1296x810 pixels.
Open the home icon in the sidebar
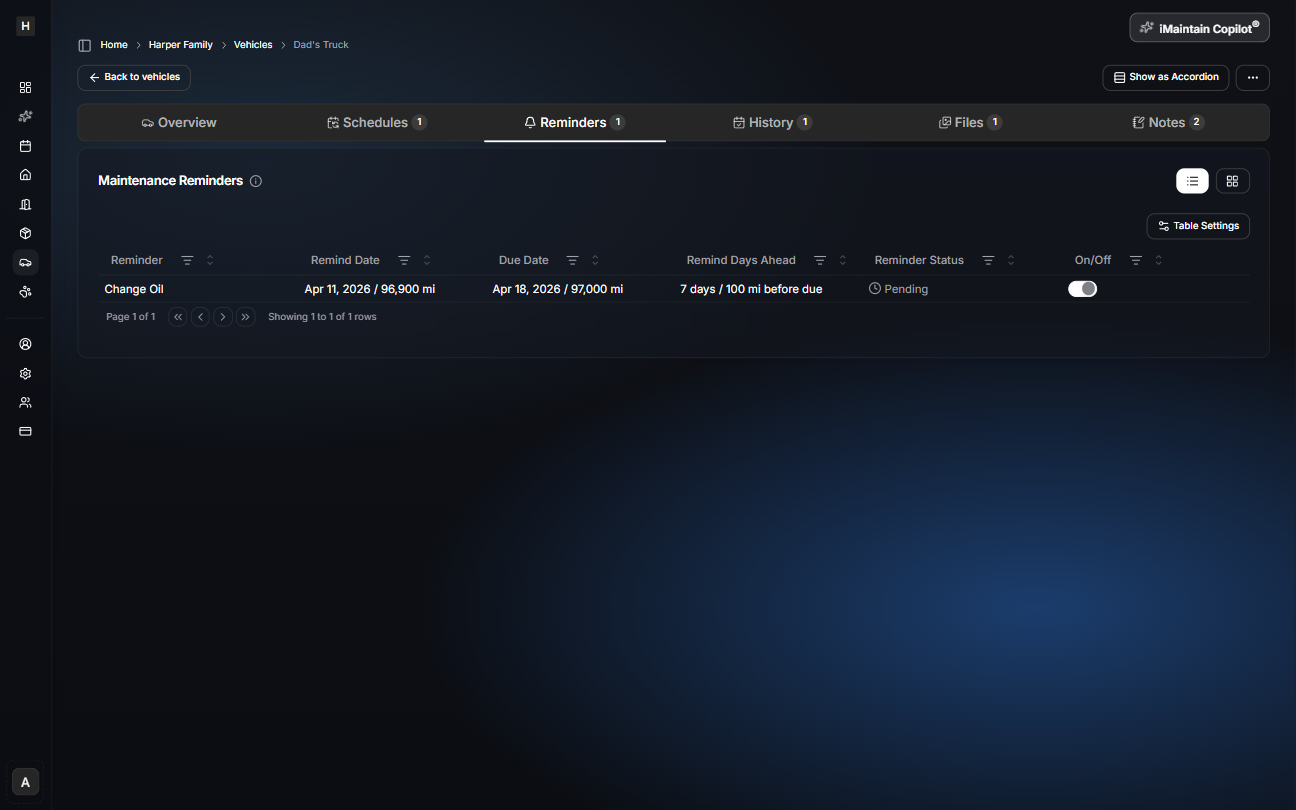pos(26,175)
